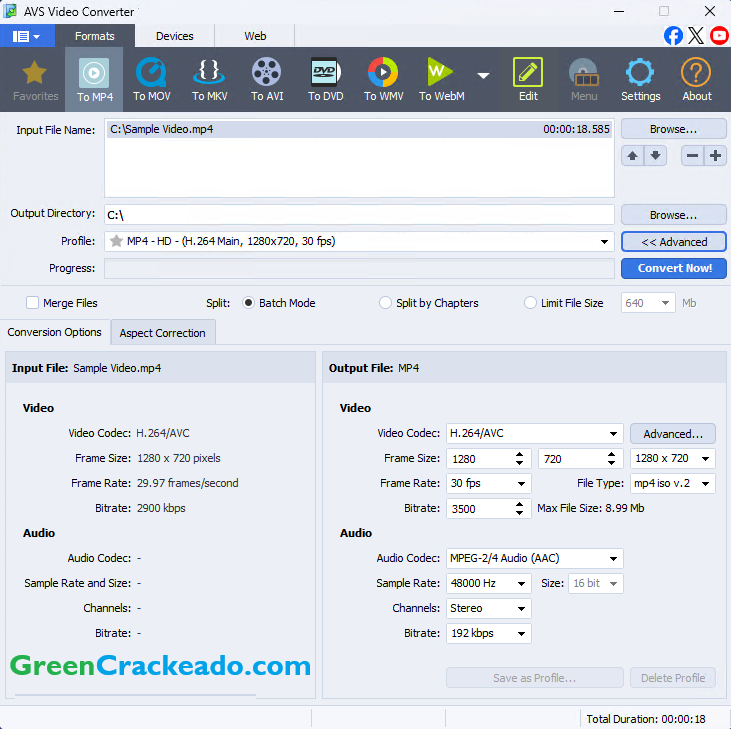Click the Max File Size 8.99 Mb text
Viewport: 731px width, 729px height.
(590, 508)
